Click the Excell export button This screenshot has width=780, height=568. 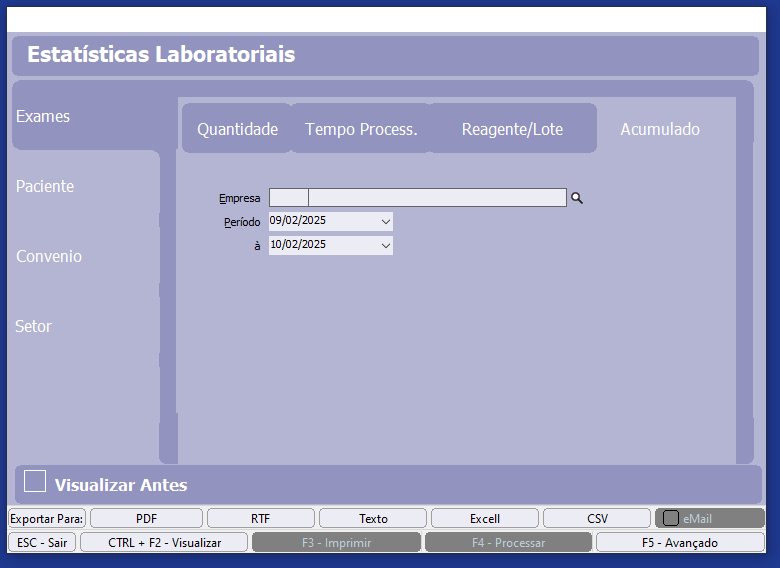pyautogui.click(x=485, y=518)
